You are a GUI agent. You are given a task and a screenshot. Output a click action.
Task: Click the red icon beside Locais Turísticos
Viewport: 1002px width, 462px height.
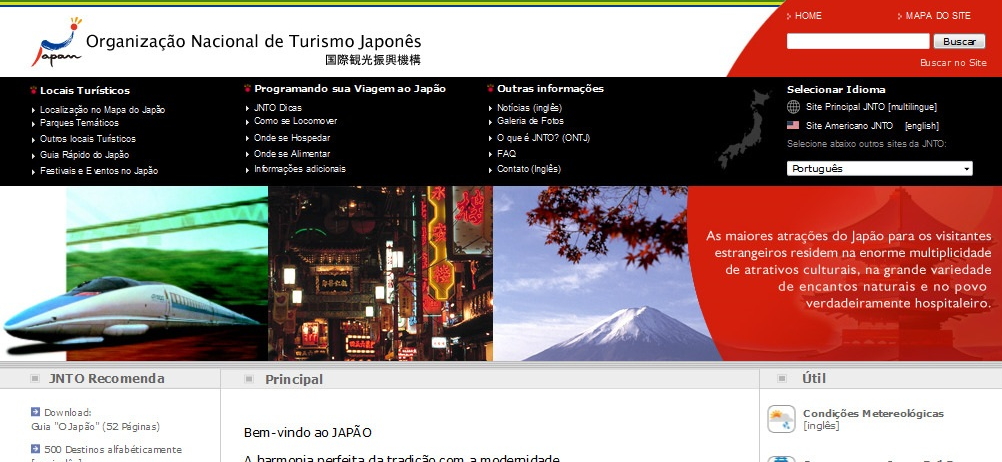[34, 90]
